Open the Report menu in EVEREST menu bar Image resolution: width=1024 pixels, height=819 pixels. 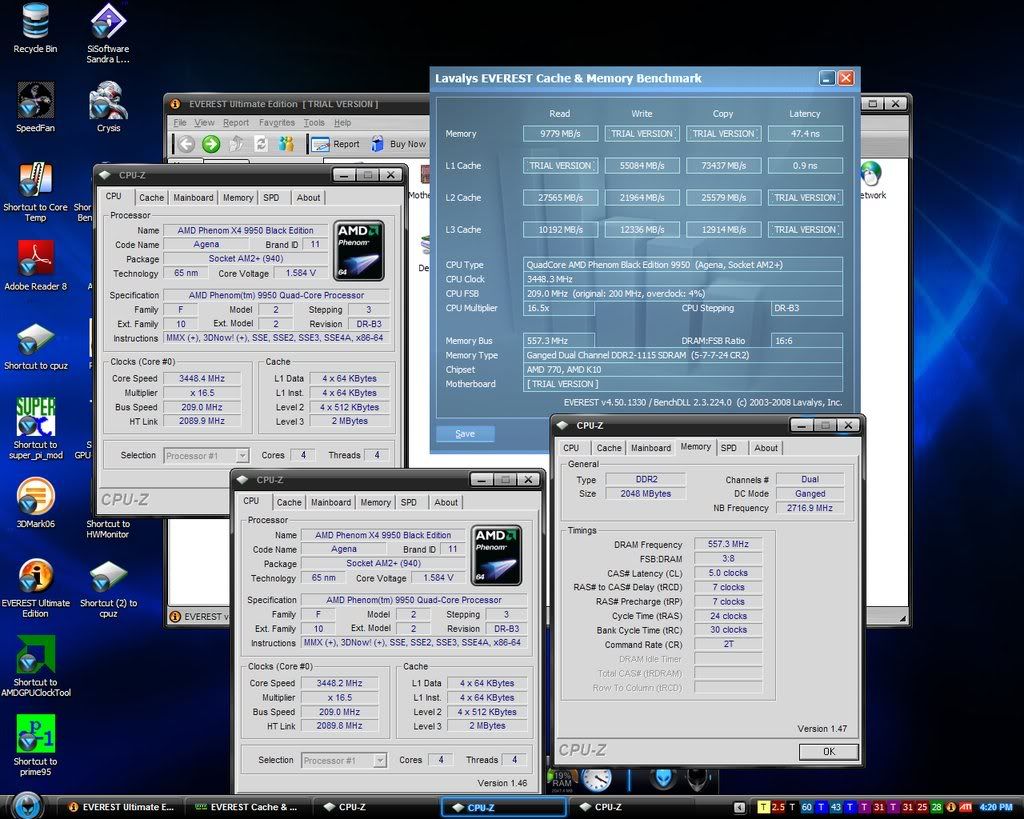(236, 122)
